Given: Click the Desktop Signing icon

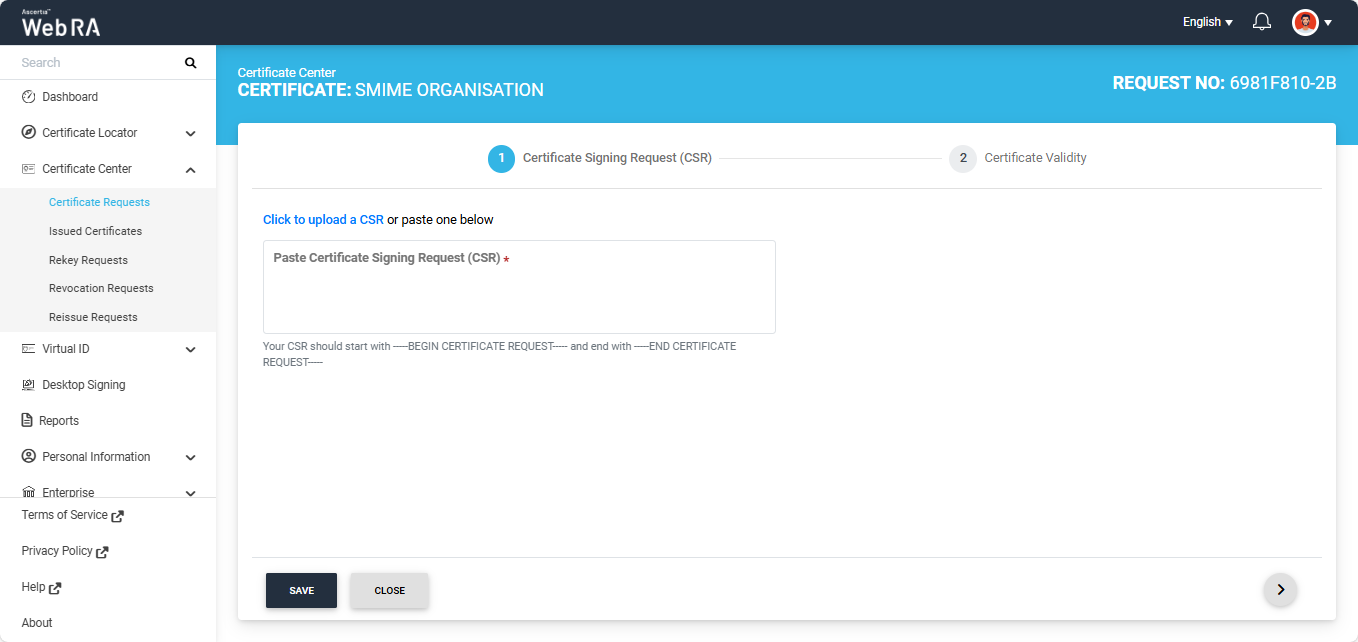Looking at the screenshot, I should point(28,385).
